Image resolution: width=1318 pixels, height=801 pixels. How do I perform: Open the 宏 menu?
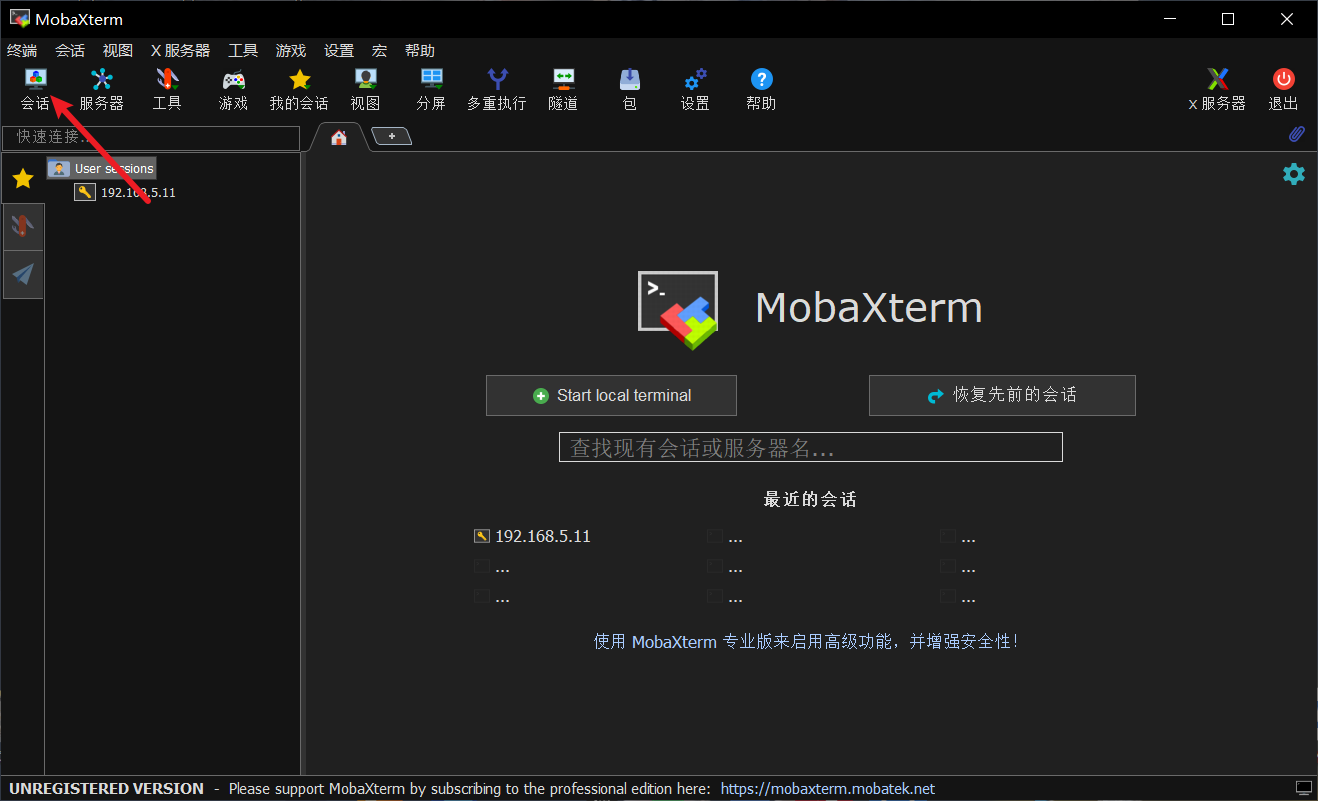tap(379, 50)
